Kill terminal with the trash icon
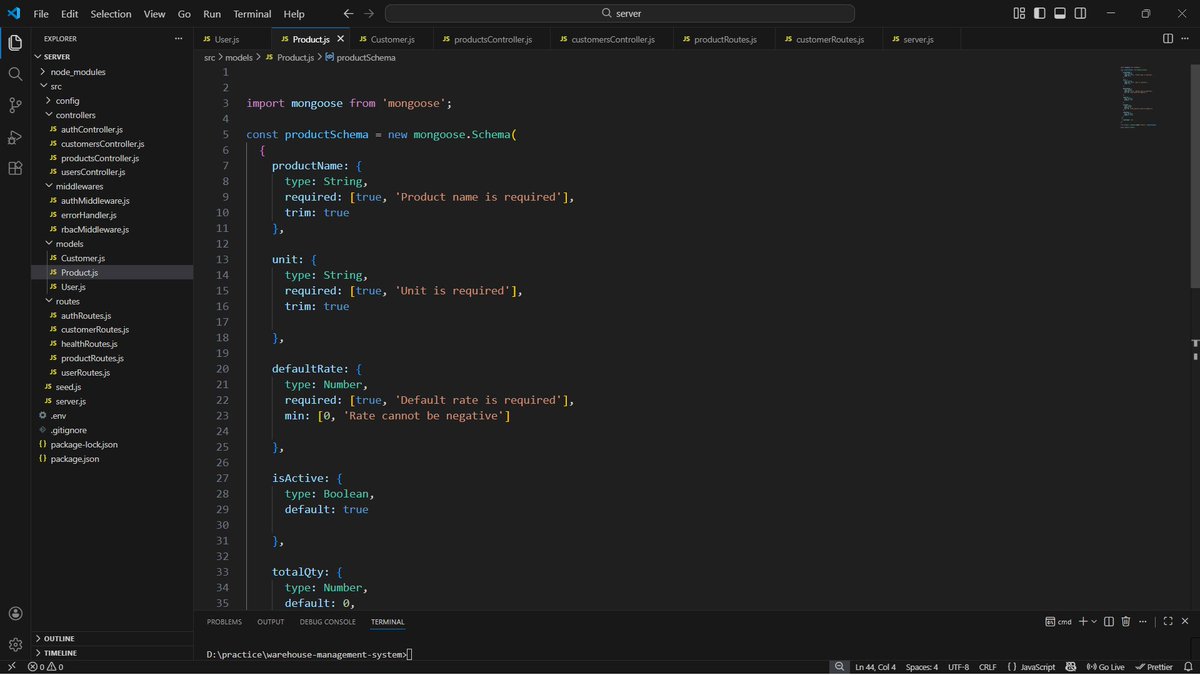 pos(1126,621)
